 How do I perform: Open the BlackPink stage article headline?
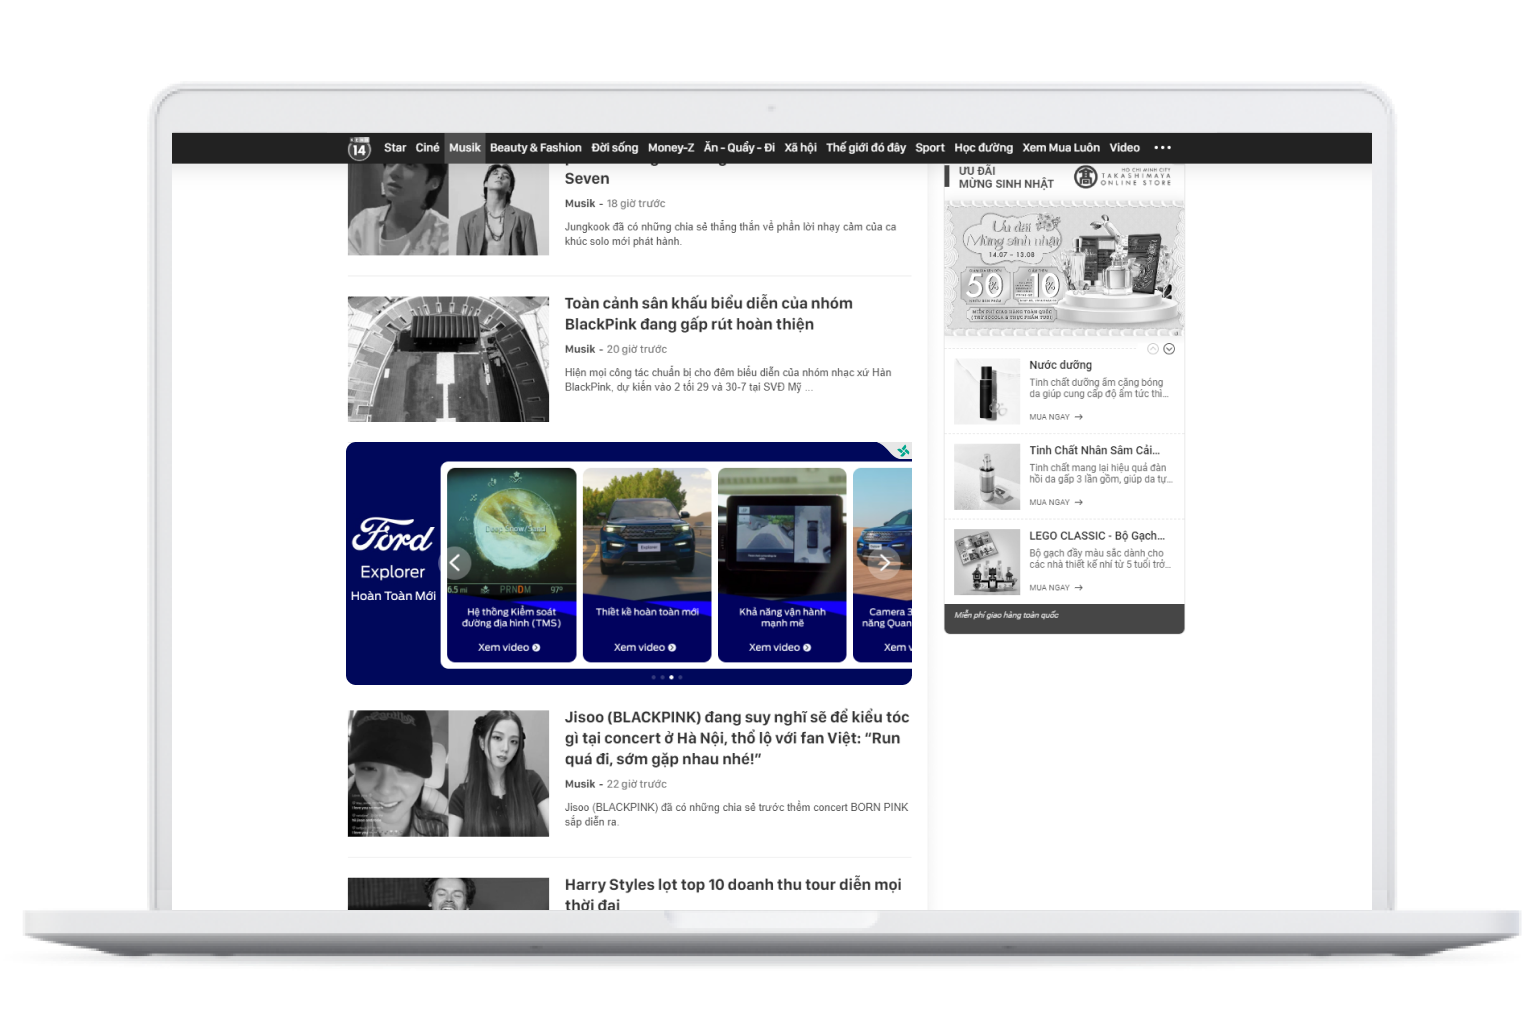point(708,314)
